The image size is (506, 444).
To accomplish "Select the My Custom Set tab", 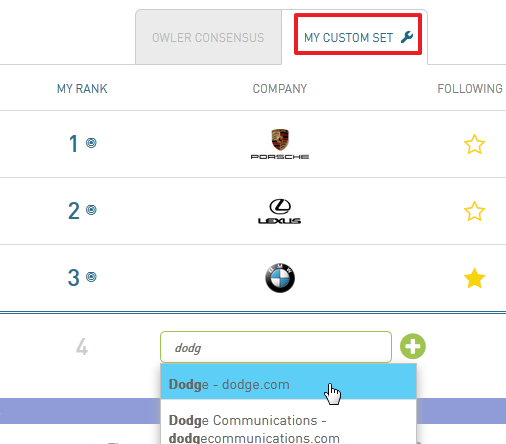I will 354,37.
